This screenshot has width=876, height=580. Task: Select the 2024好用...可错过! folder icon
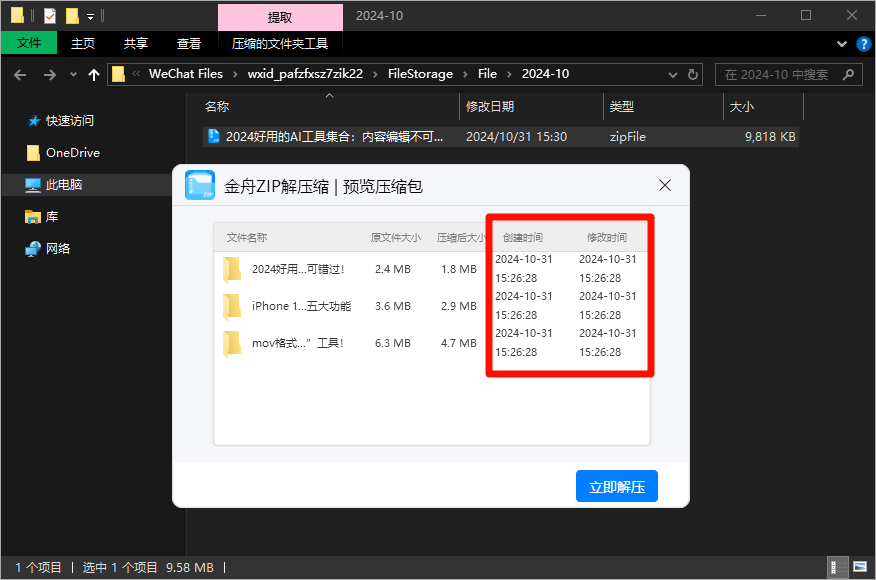(232, 269)
